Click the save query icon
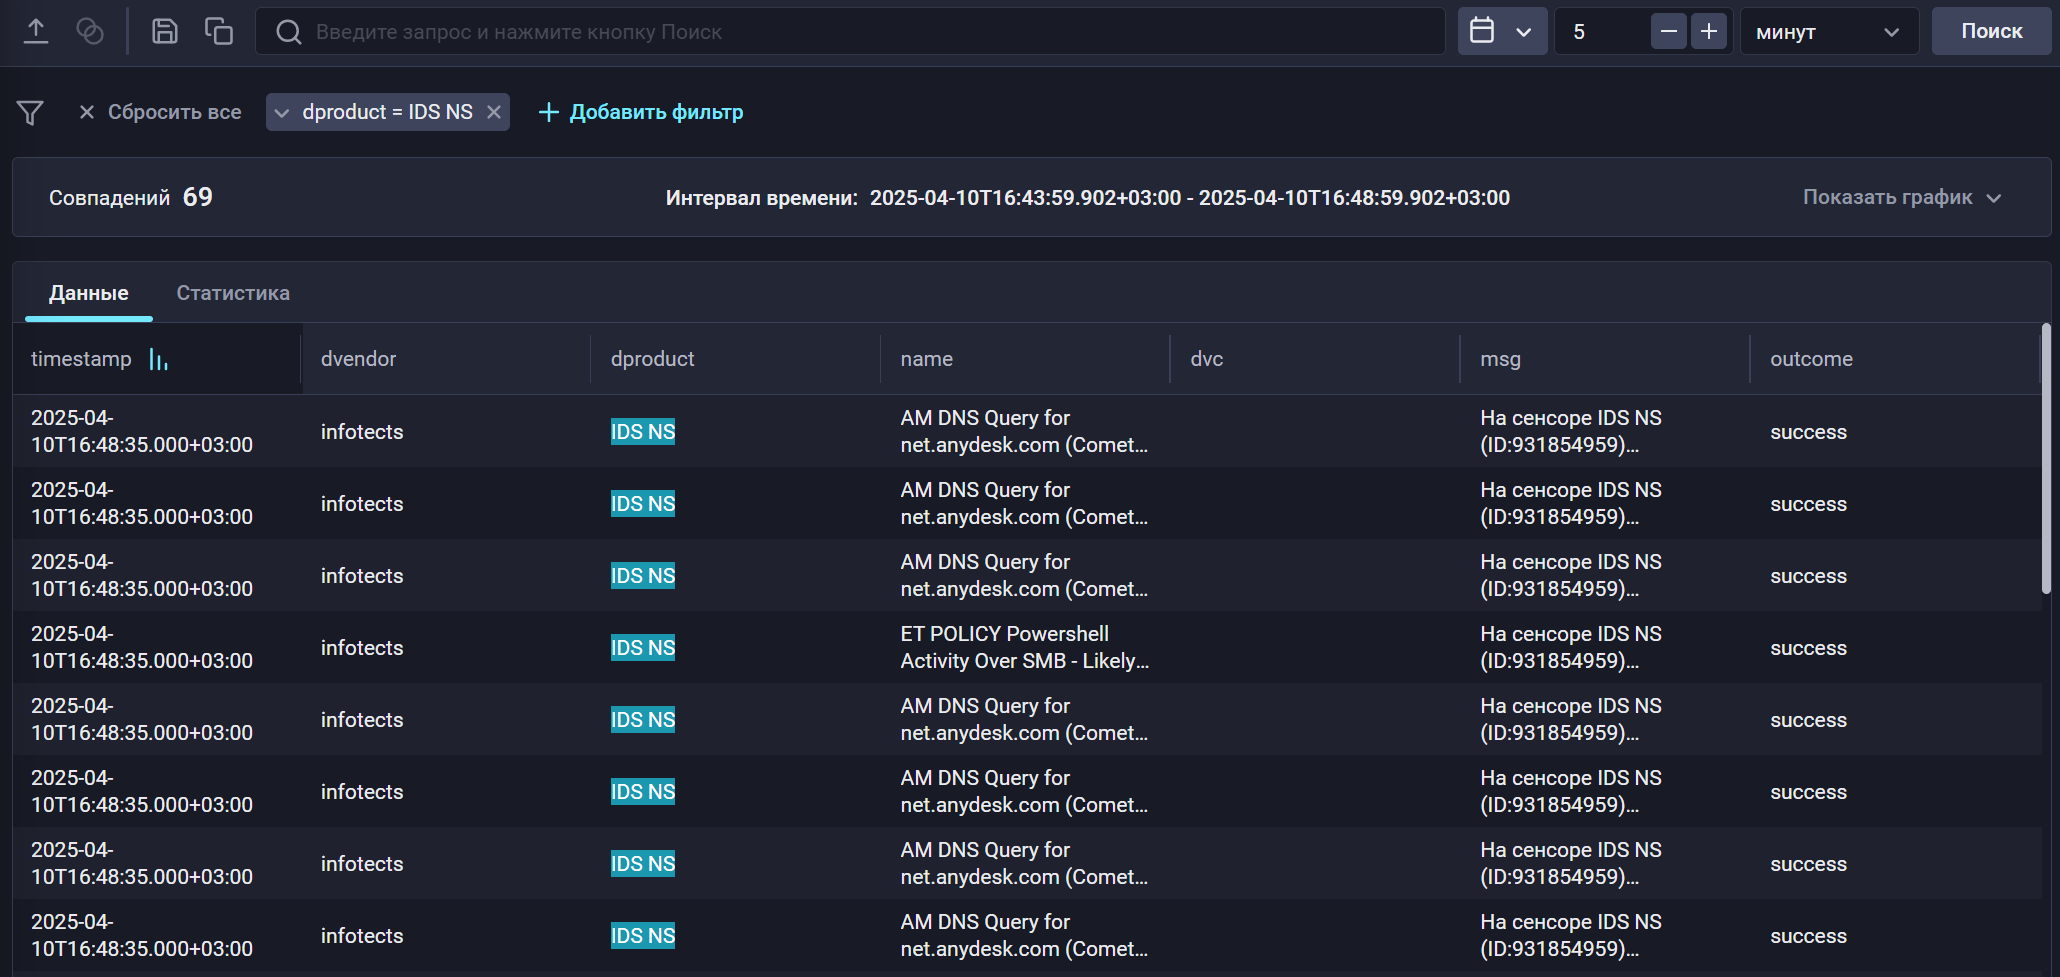2060x977 pixels. [164, 31]
